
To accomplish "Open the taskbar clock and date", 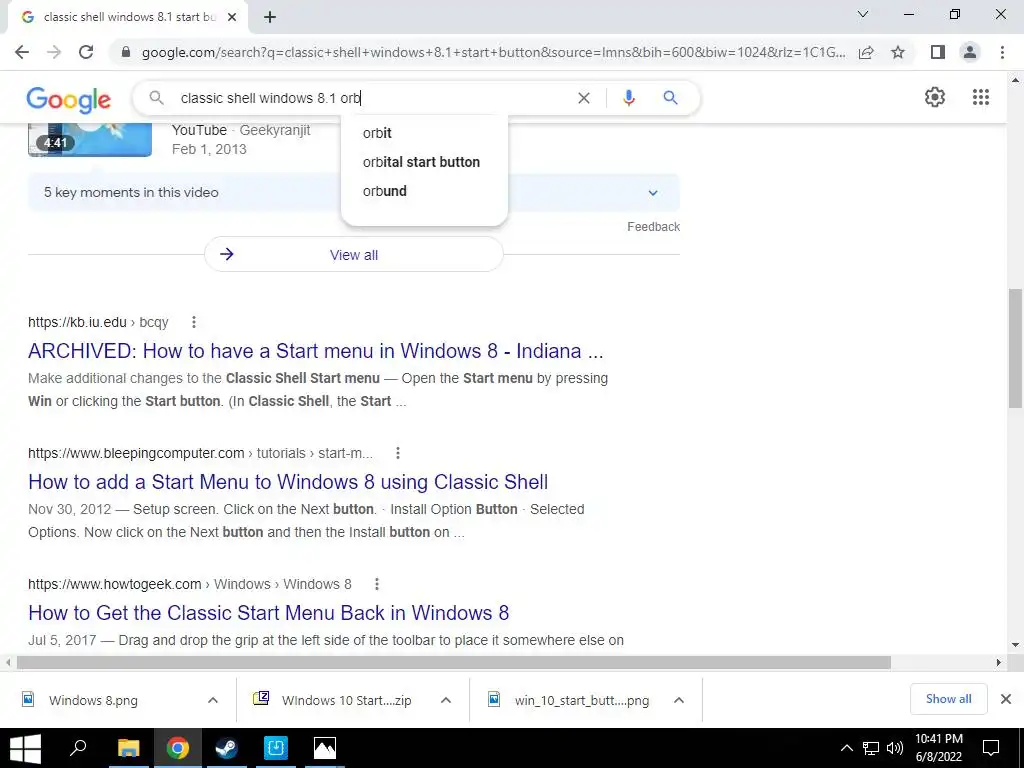I will coord(938,748).
